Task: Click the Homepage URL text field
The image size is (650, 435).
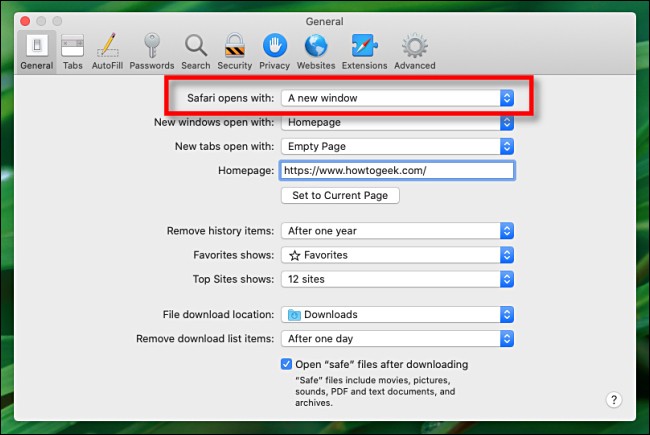Action: (397, 171)
